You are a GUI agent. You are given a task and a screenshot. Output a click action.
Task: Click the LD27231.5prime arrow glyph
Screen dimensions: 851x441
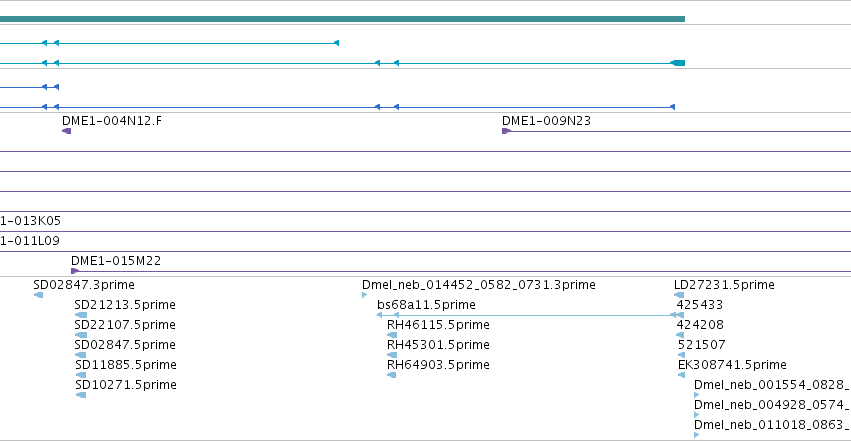tap(679, 295)
